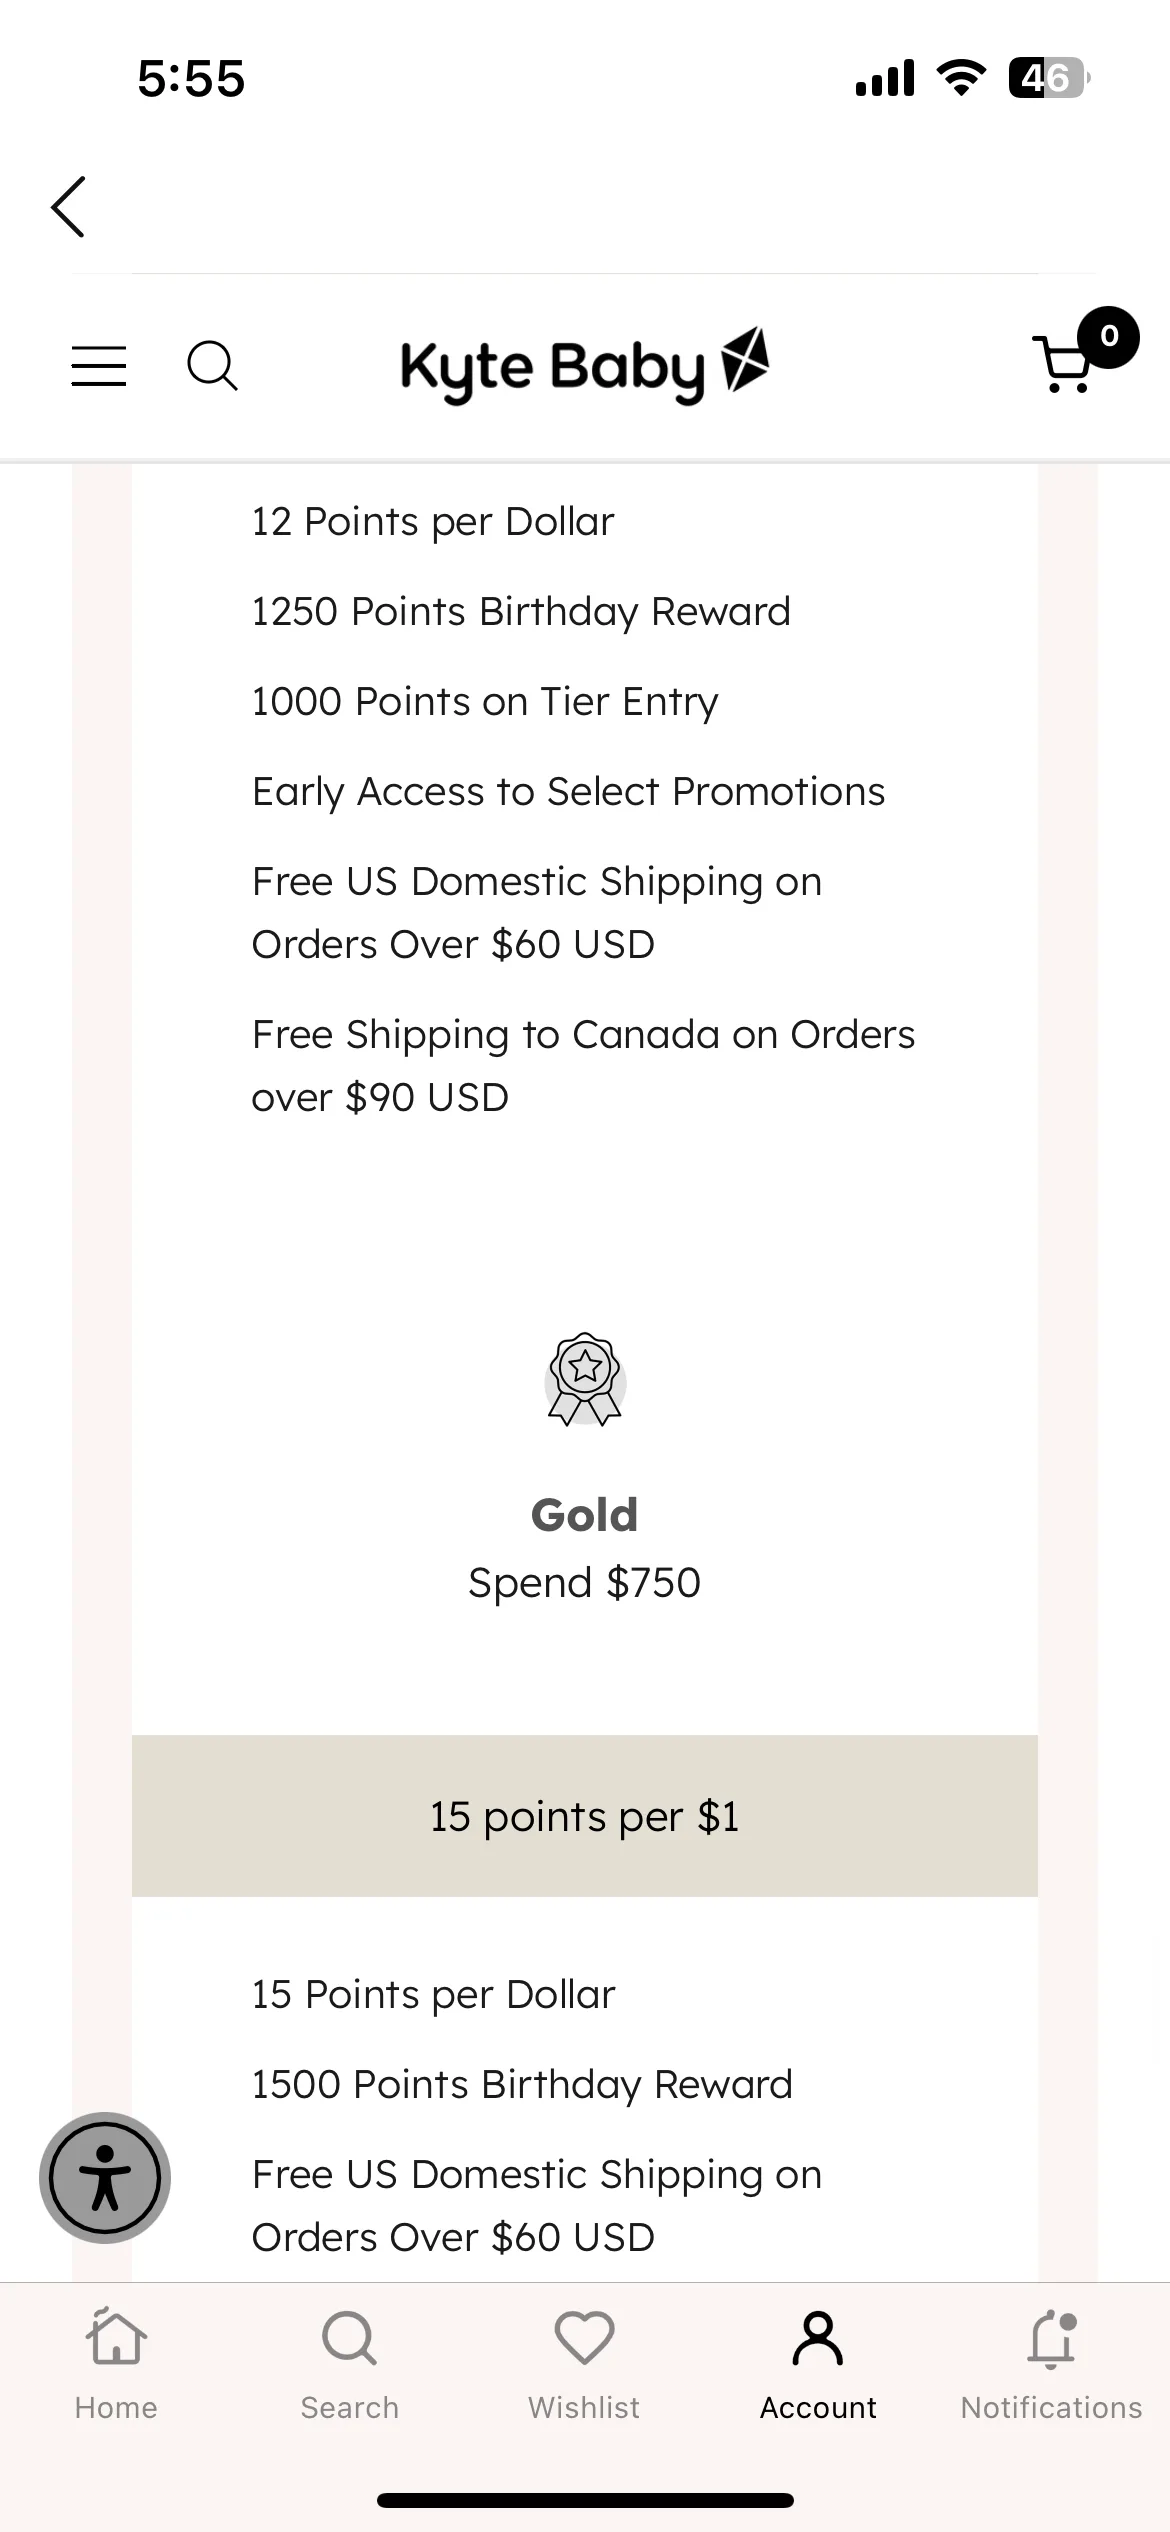Open the Wishlist tab
Viewport: 1170px width, 2532px height.
click(x=584, y=2364)
